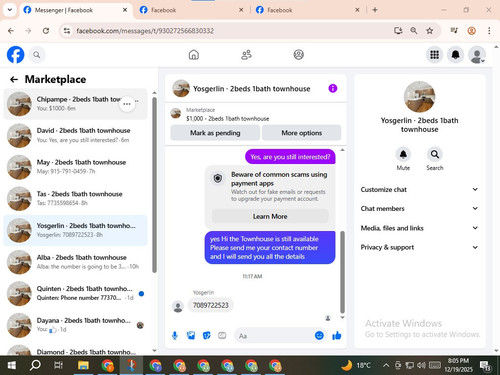Click the chat messages scrollbar
The width and height of the screenshot is (500, 375).
342,272
